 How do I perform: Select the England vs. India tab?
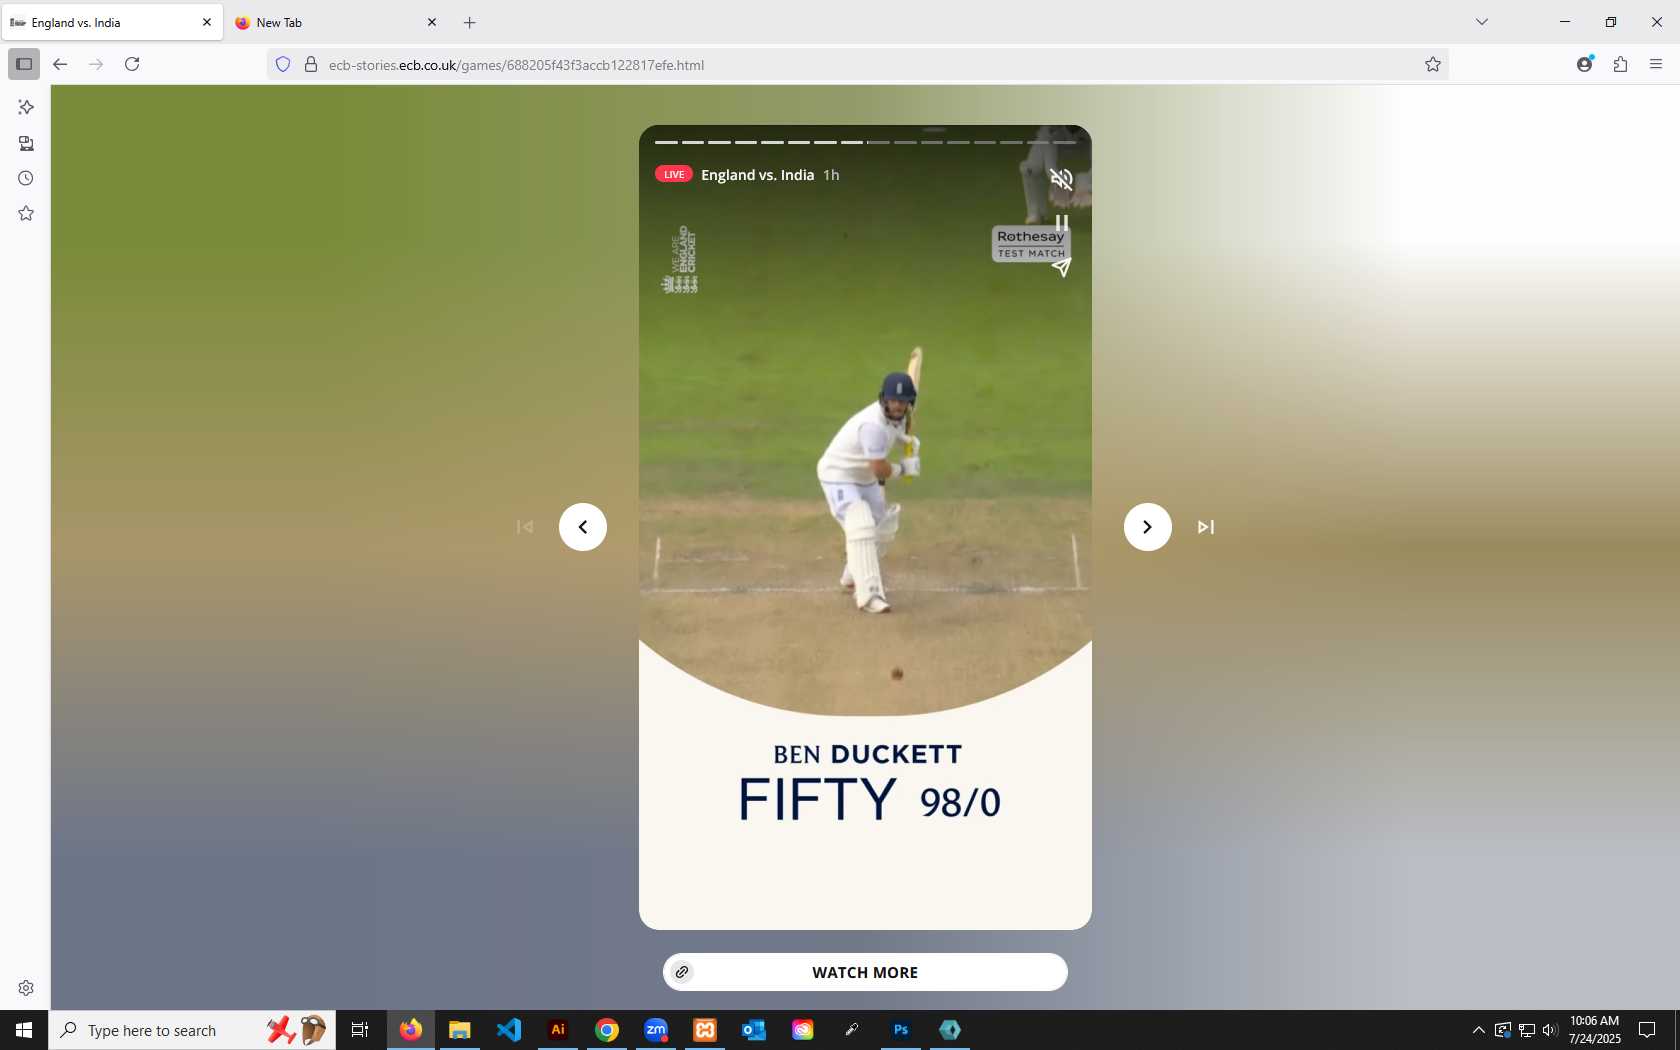(x=112, y=22)
